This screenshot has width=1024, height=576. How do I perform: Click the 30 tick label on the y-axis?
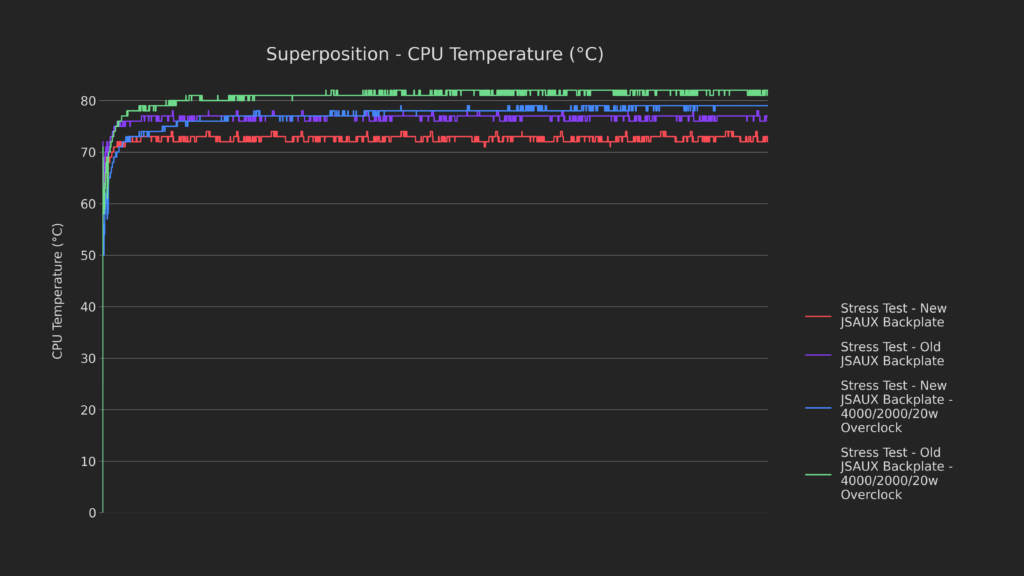(88, 359)
